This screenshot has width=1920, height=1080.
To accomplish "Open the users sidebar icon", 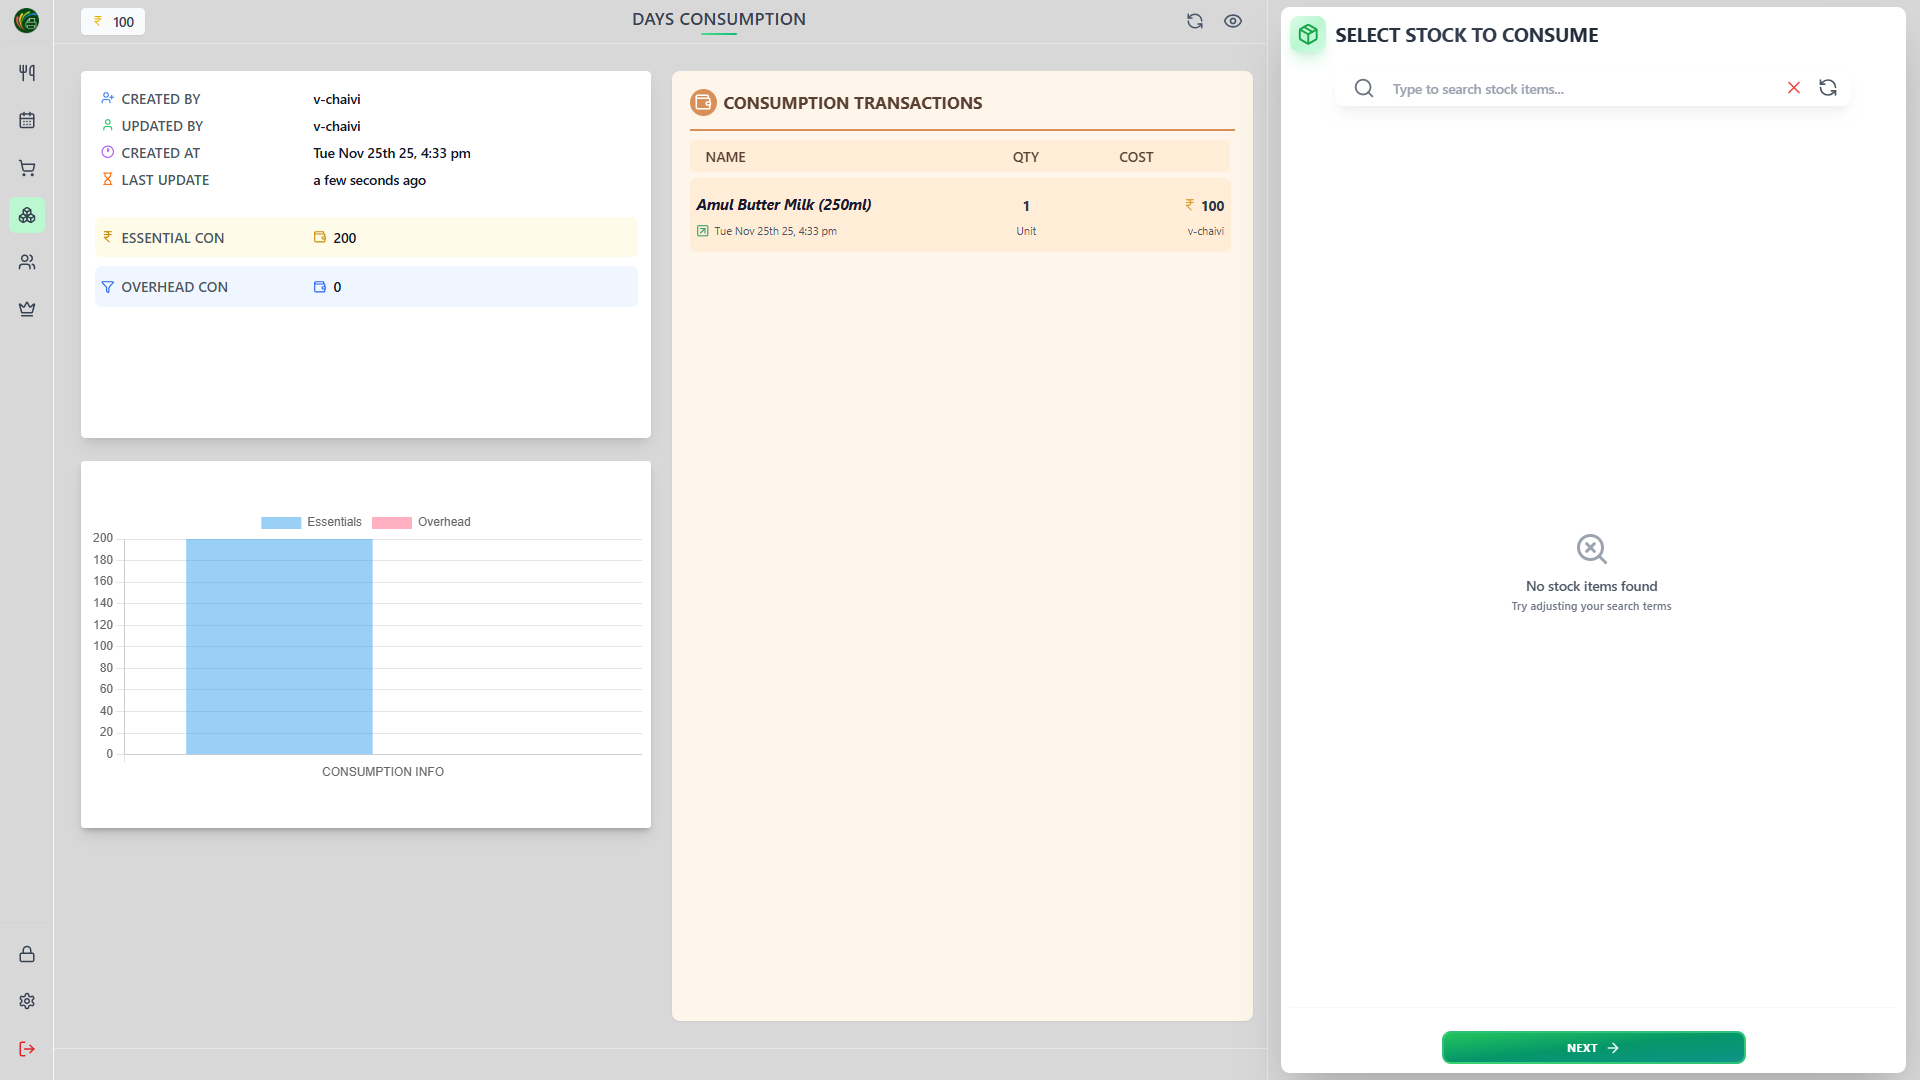I will (x=27, y=262).
